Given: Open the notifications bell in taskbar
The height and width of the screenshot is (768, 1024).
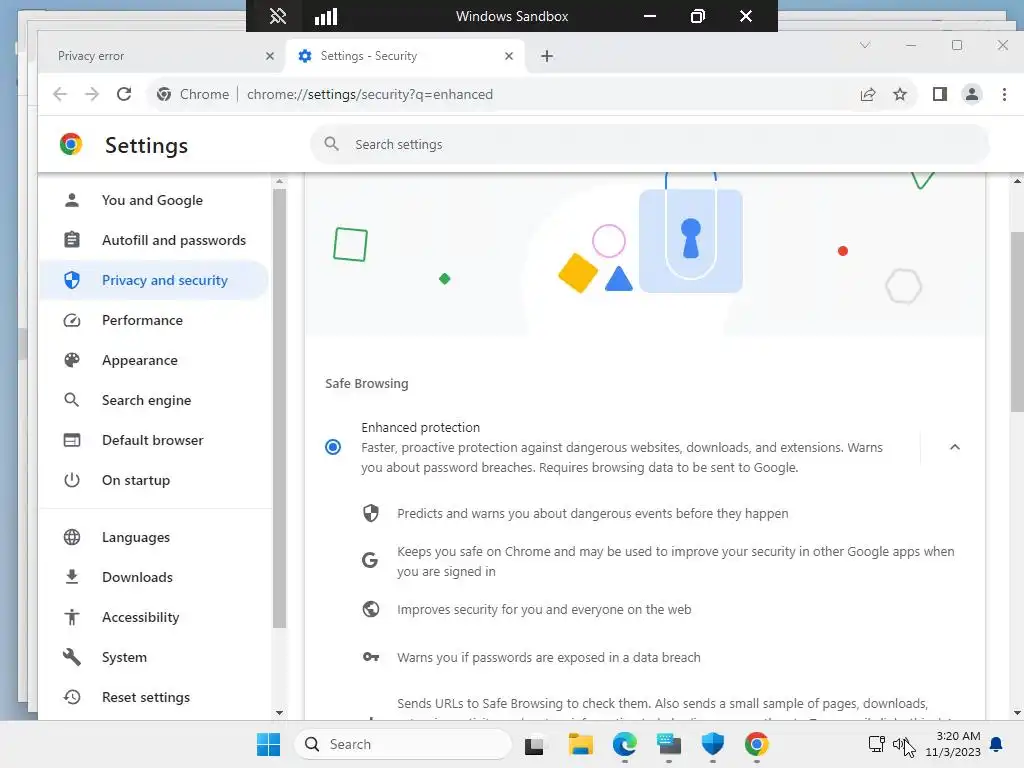Looking at the screenshot, I should tap(997, 744).
